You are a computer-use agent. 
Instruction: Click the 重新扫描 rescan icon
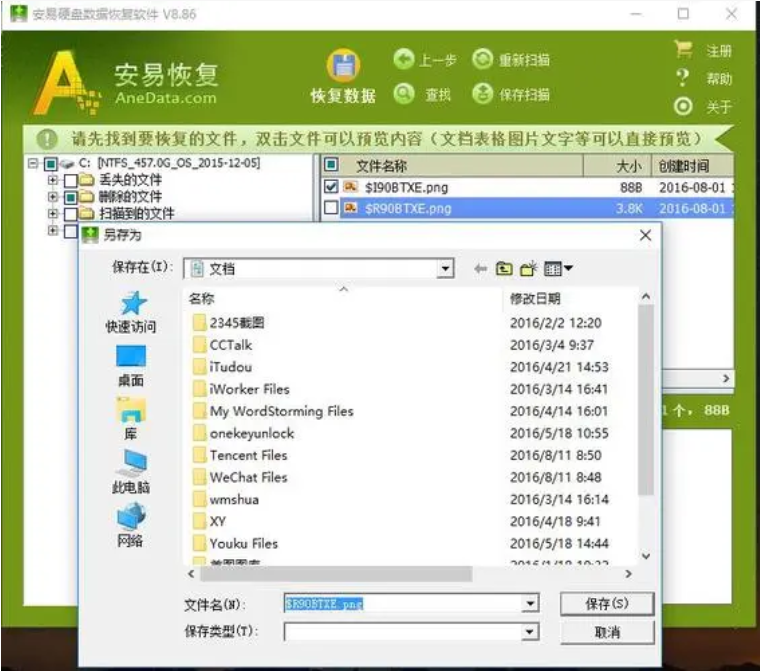(482, 60)
